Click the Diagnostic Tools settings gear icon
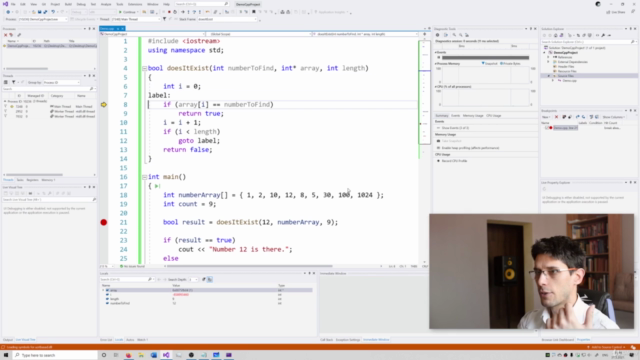The image size is (640, 360). [438, 35]
